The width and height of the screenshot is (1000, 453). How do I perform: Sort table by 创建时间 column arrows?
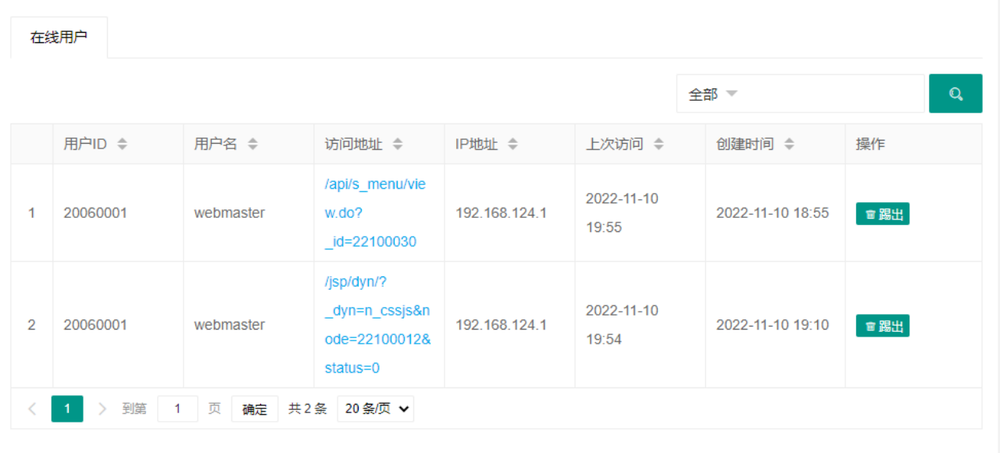point(789,144)
